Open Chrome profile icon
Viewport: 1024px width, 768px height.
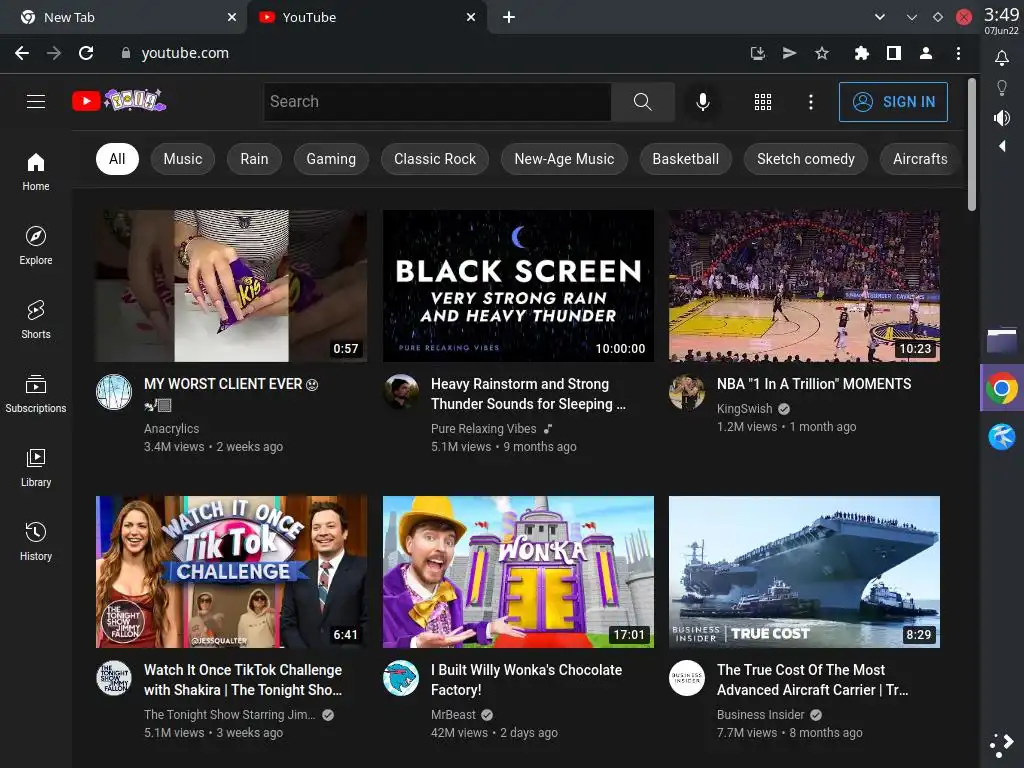click(x=925, y=53)
